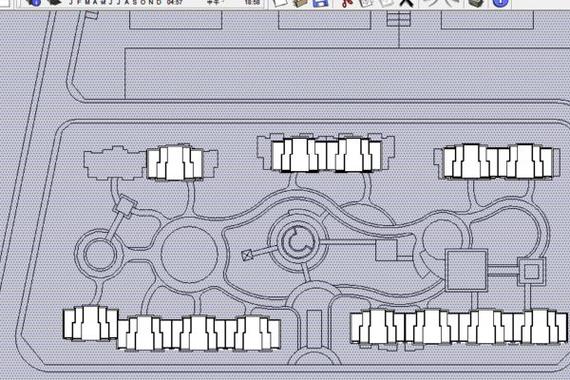Click the black X Erase icon
This screenshot has height=380, width=570.
coord(407,3)
